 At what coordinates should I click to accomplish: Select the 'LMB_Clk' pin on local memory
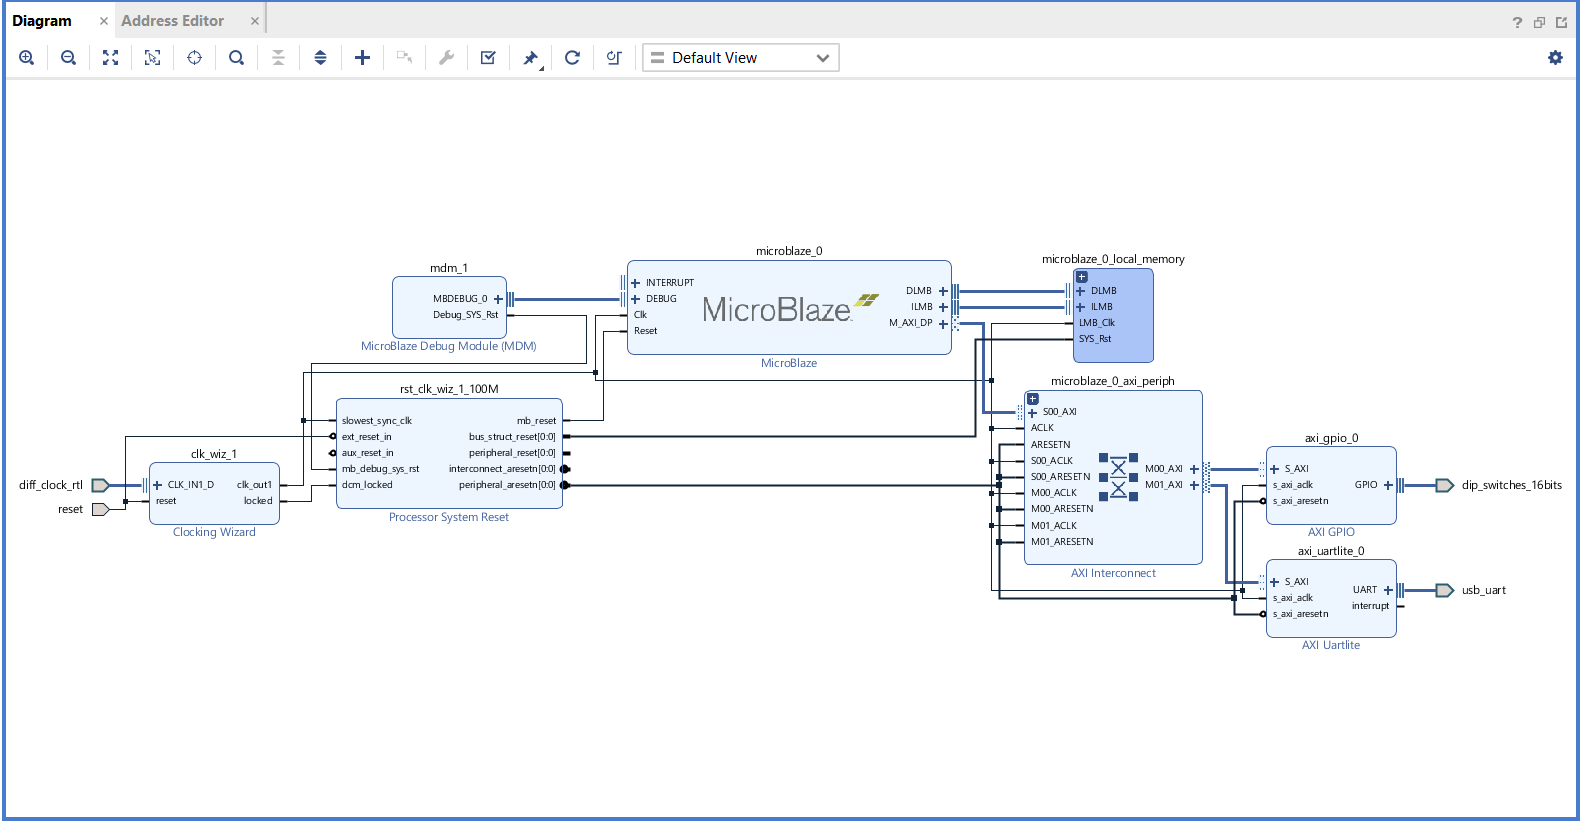pos(1097,323)
